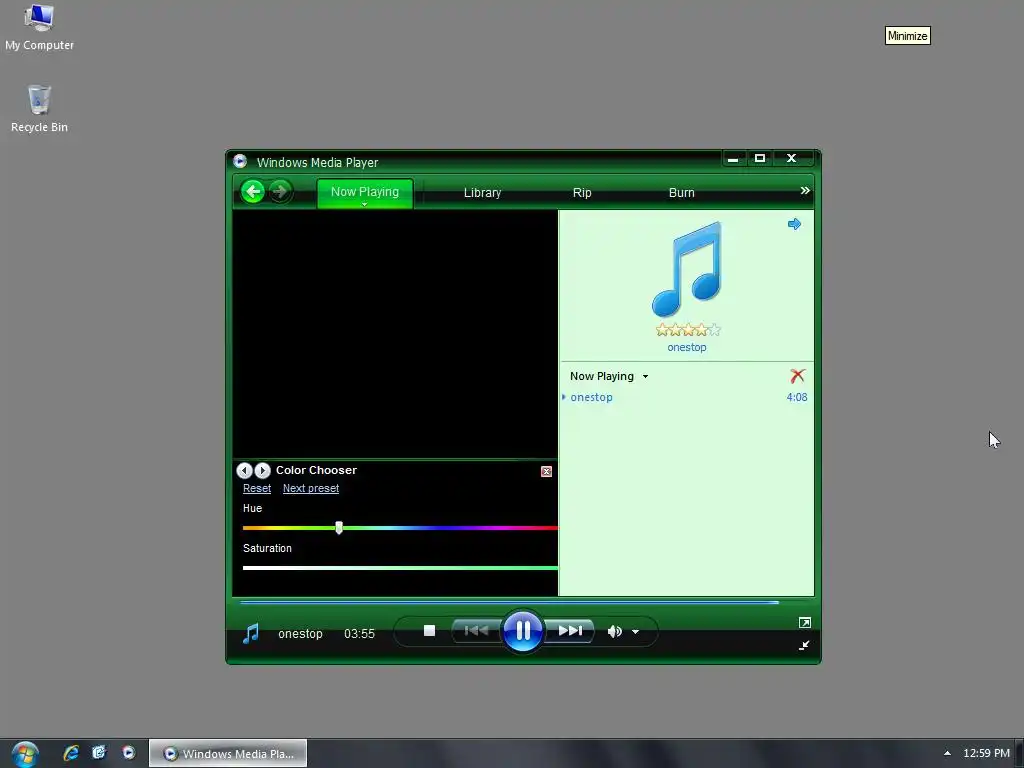Pause the playing song
This screenshot has height=768, width=1024.
click(522, 631)
